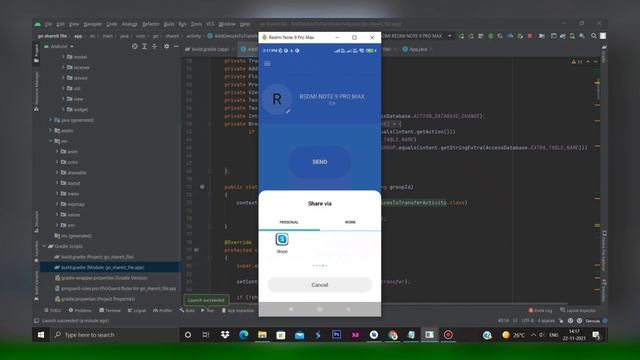Open the Project panel gear settings

coord(167,47)
